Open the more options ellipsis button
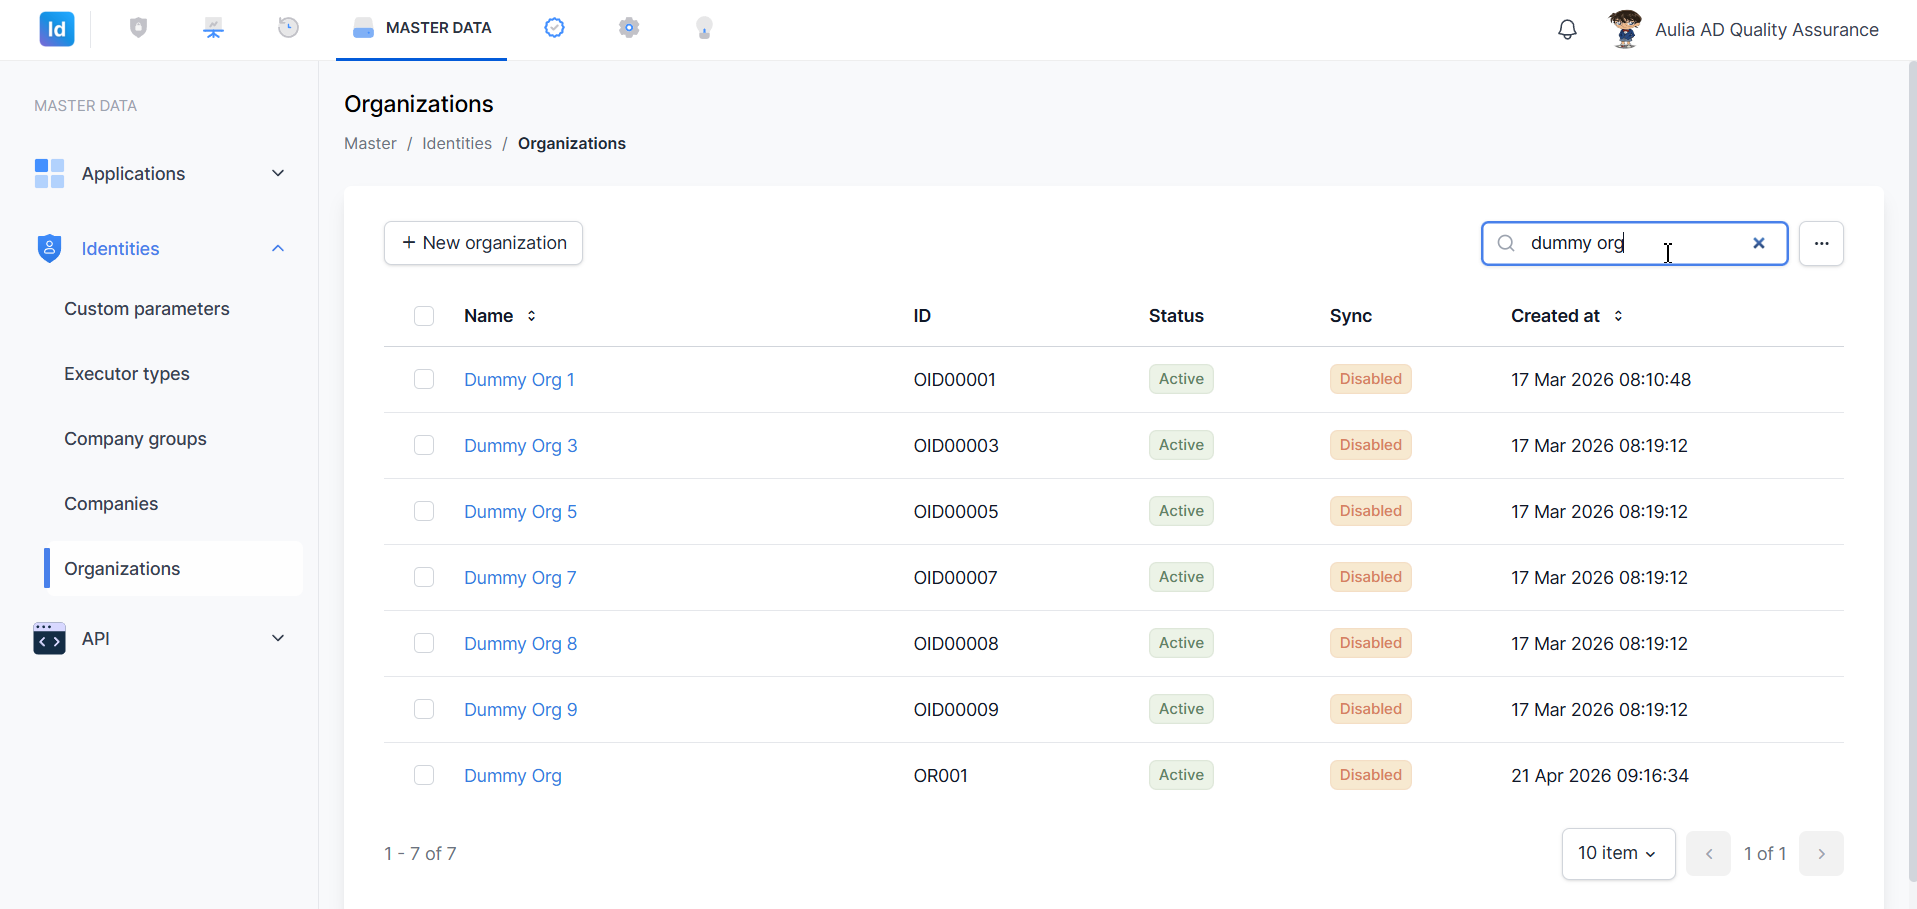This screenshot has width=1917, height=909. [1821, 243]
